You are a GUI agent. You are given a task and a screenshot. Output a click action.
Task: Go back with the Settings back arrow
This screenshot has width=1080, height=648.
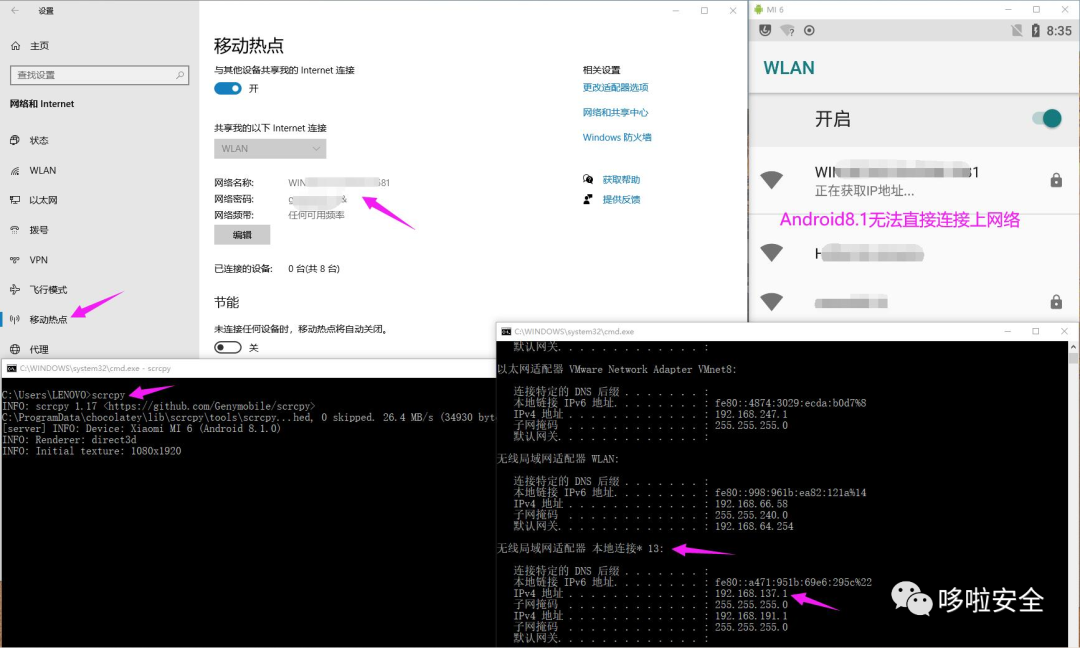[15, 10]
